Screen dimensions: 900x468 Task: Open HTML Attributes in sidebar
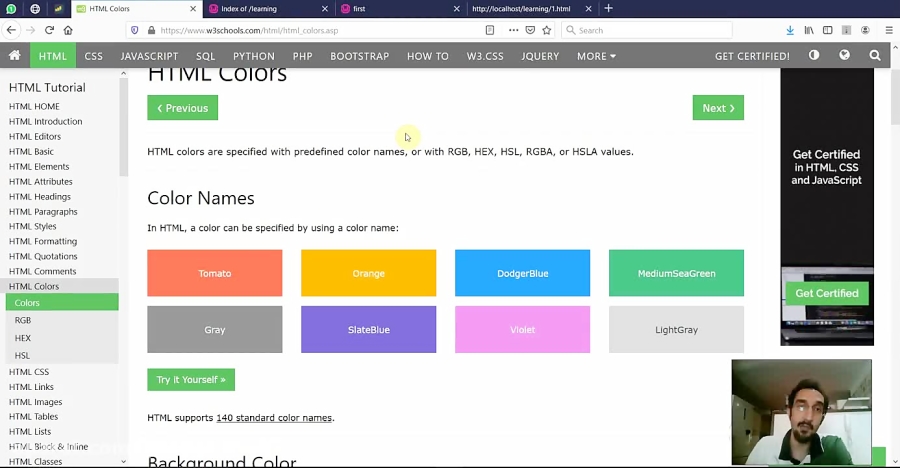click(41, 181)
